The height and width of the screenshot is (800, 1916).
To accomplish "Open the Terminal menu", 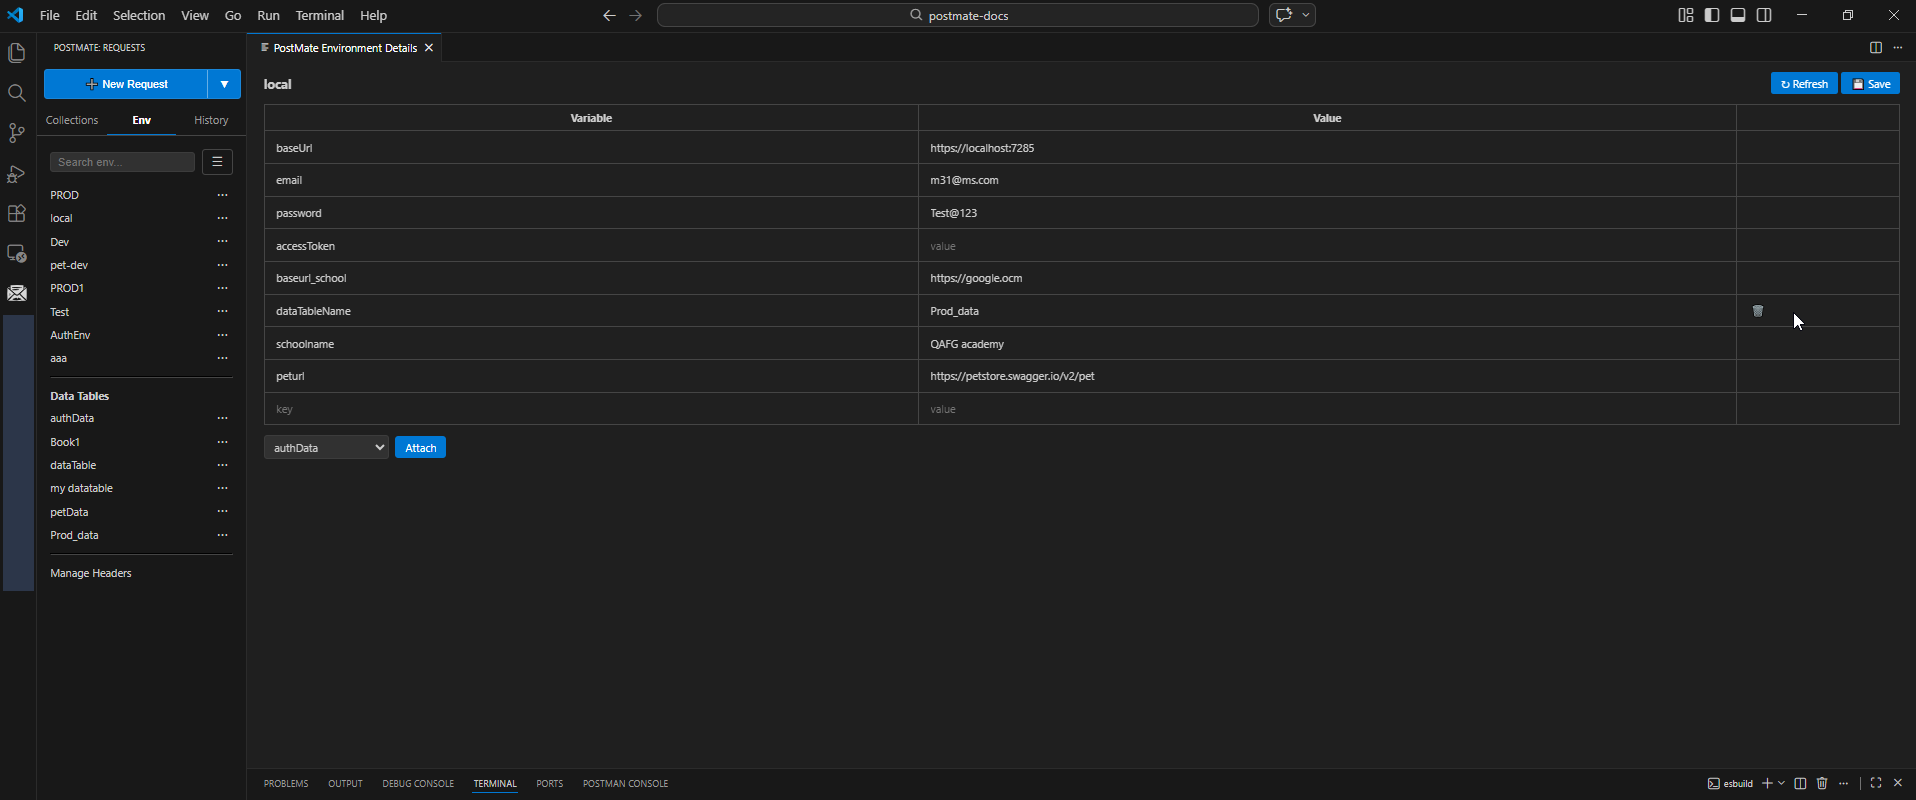I will coord(320,15).
